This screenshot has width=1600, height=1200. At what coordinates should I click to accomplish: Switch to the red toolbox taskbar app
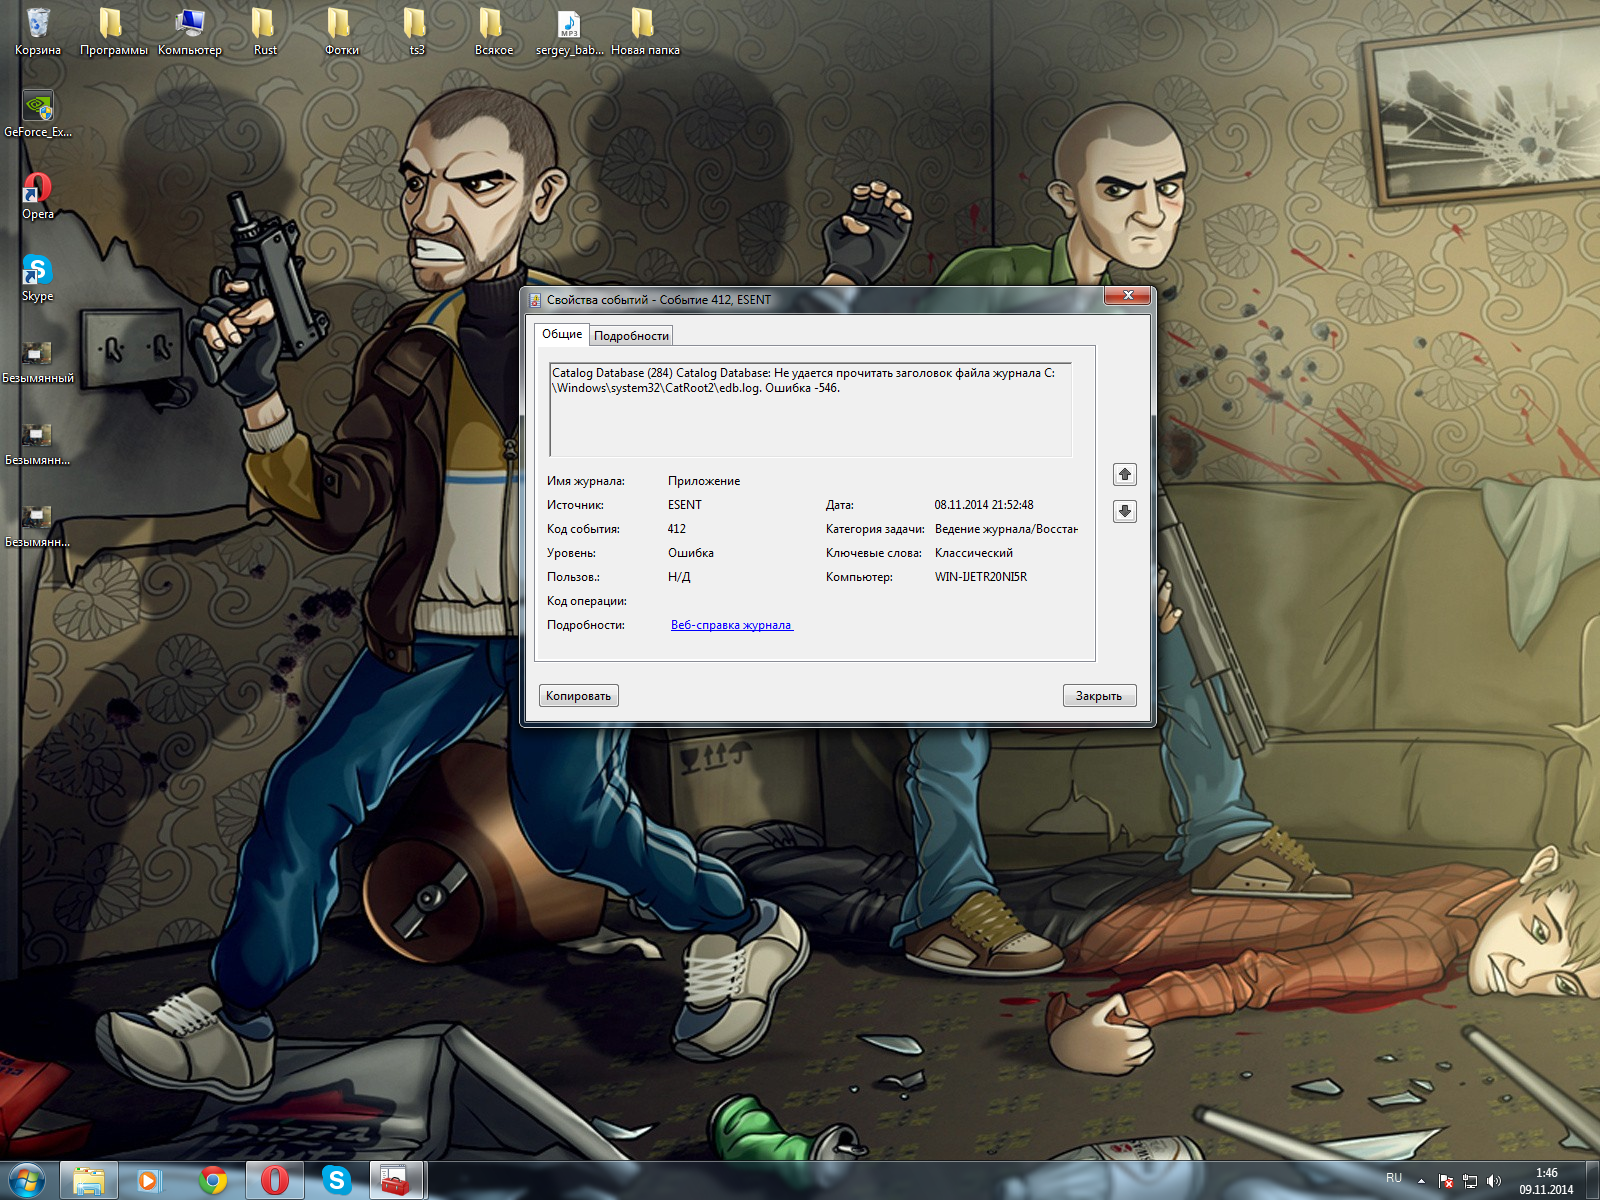coord(397,1180)
